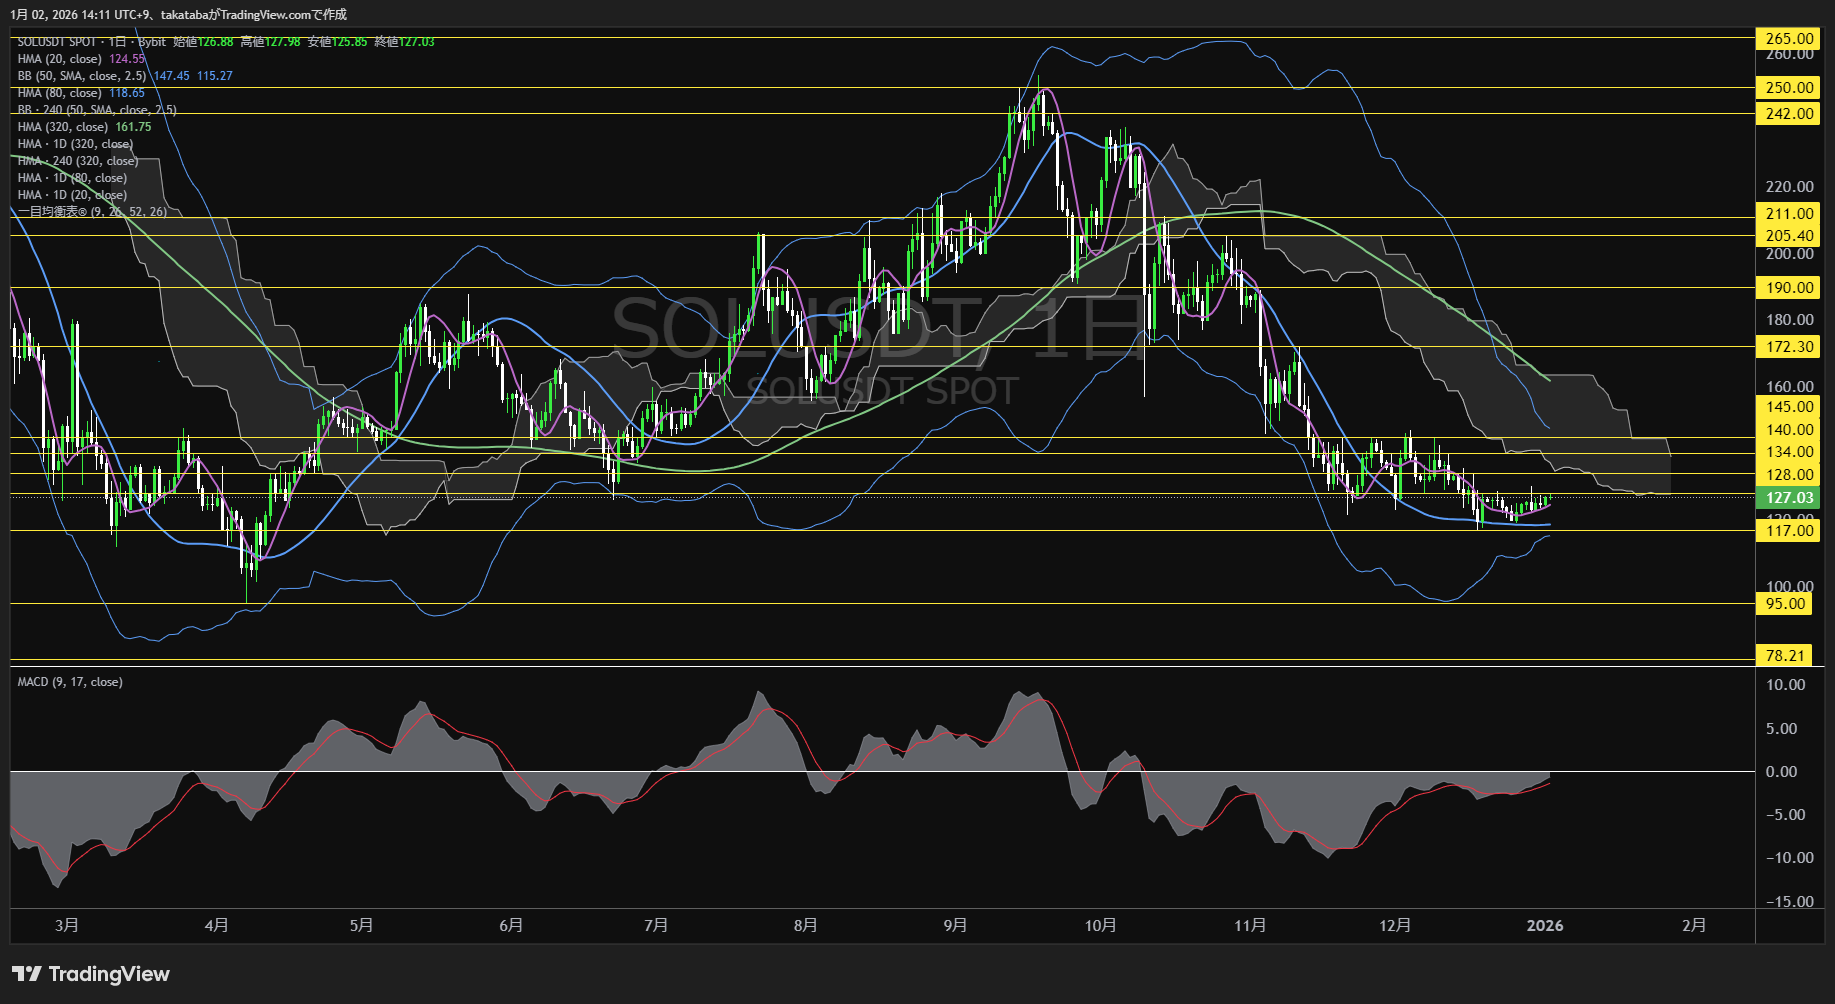Click the HMA (80, close) indicator label

click(x=60, y=93)
